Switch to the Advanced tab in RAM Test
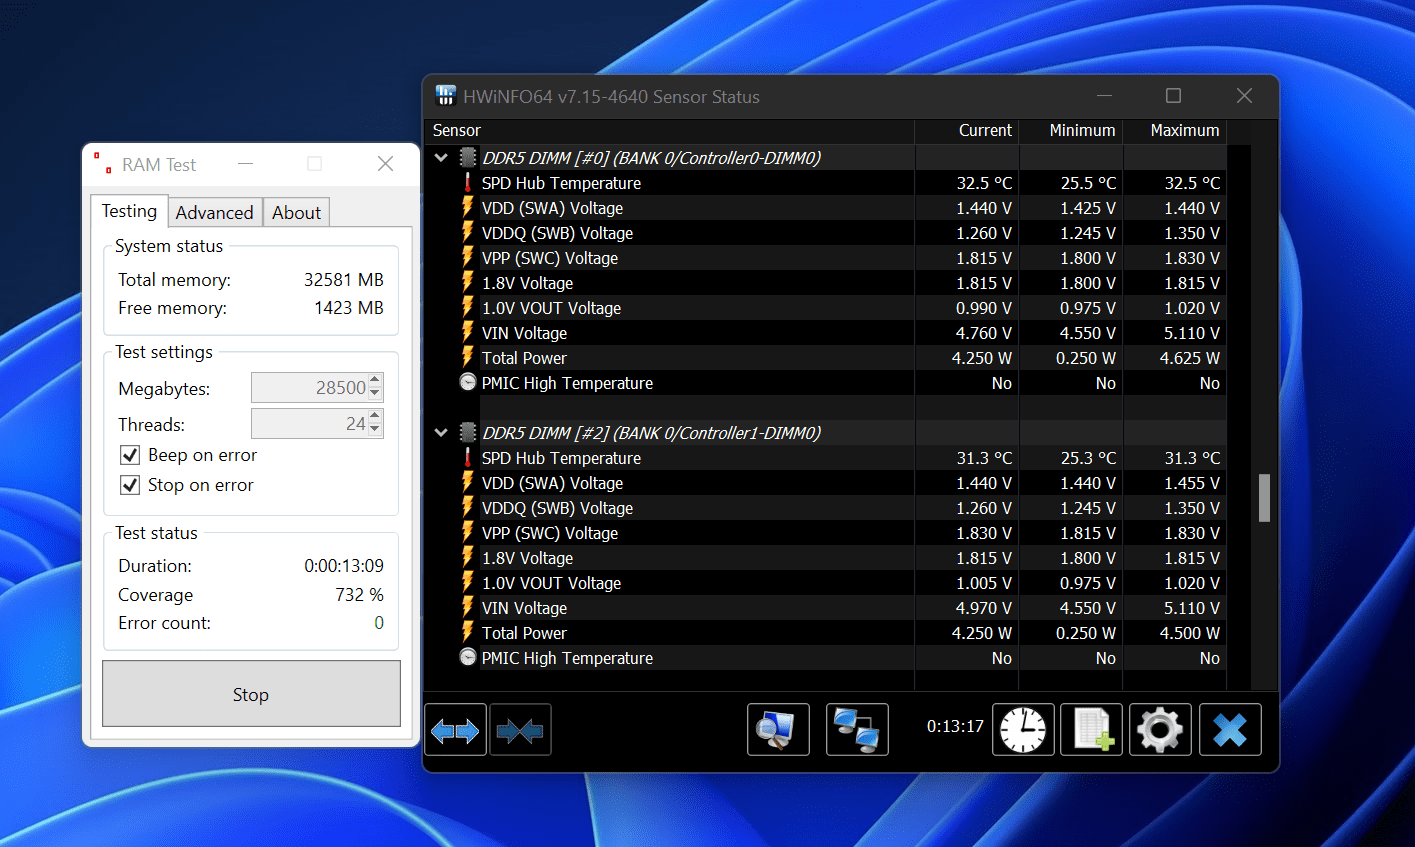Viewport: 1415px width, 847px height. pos(214,212)
